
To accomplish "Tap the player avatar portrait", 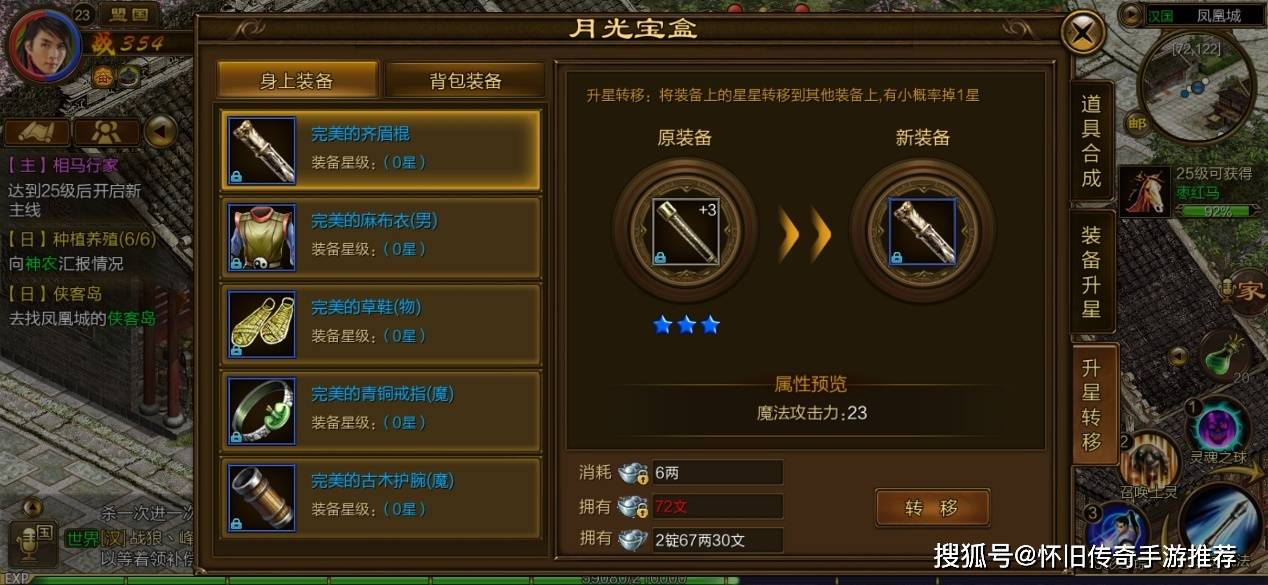I will (44, 46).
